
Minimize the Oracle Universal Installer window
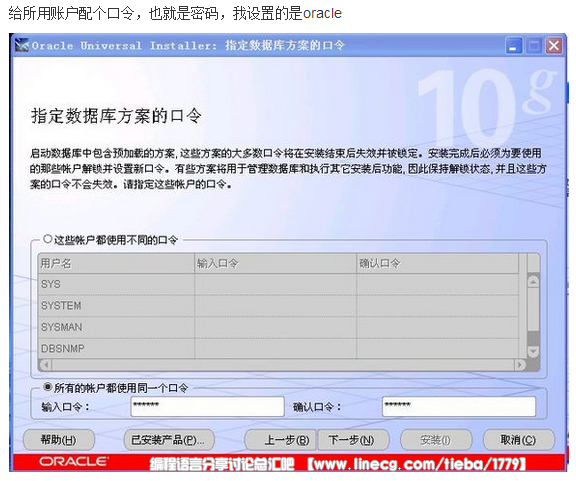[x=513, y=46]
